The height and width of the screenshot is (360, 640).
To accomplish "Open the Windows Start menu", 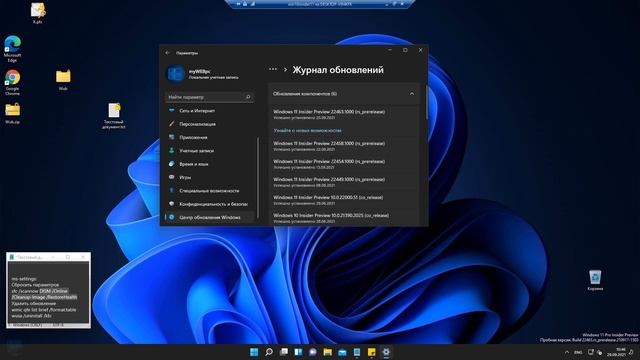I will click(x=254, y=352).
